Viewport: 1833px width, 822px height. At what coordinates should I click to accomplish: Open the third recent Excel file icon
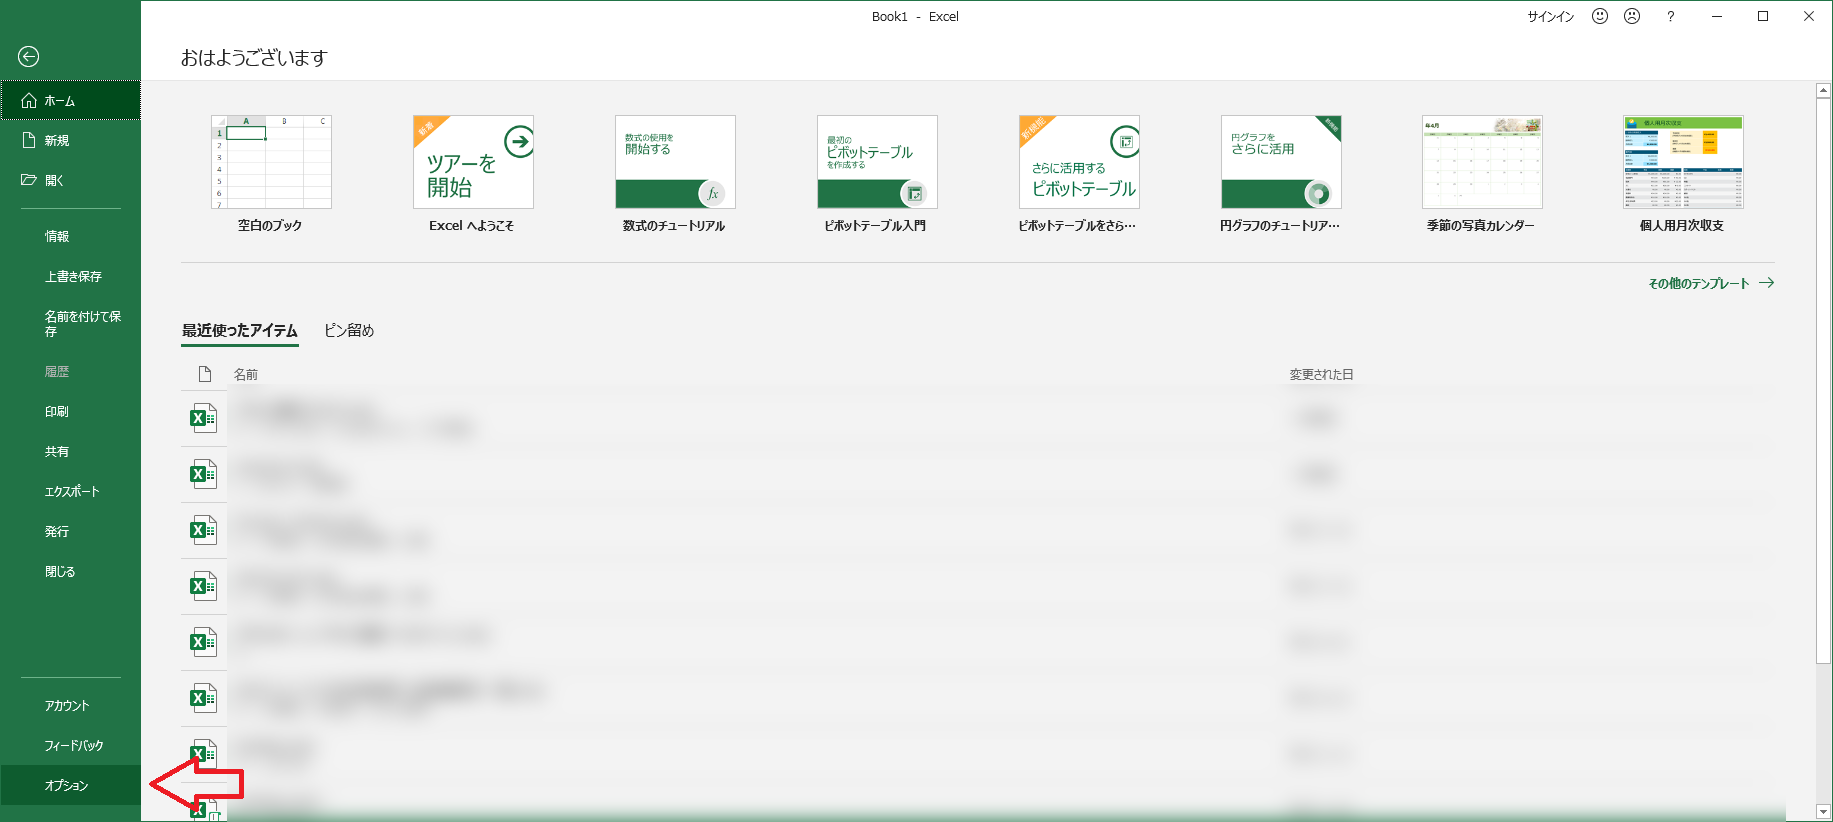tap(203, 530)
